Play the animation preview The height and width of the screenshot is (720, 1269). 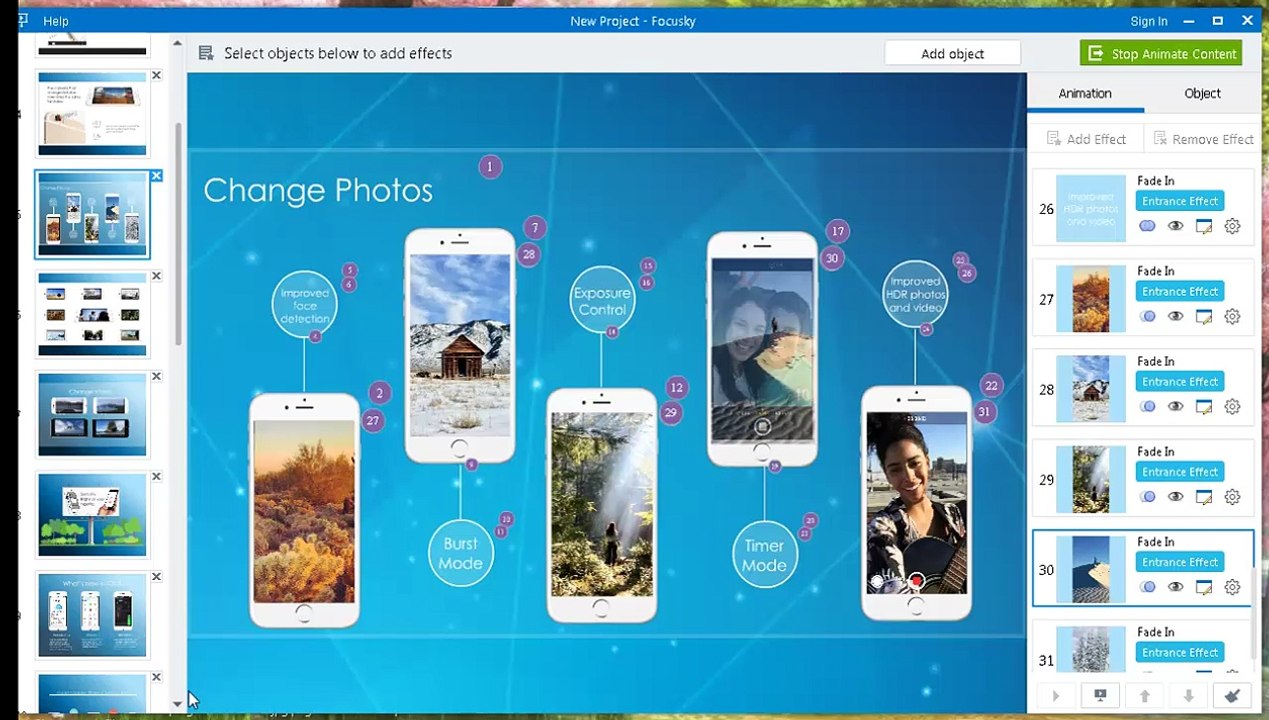click(1056, 696)
